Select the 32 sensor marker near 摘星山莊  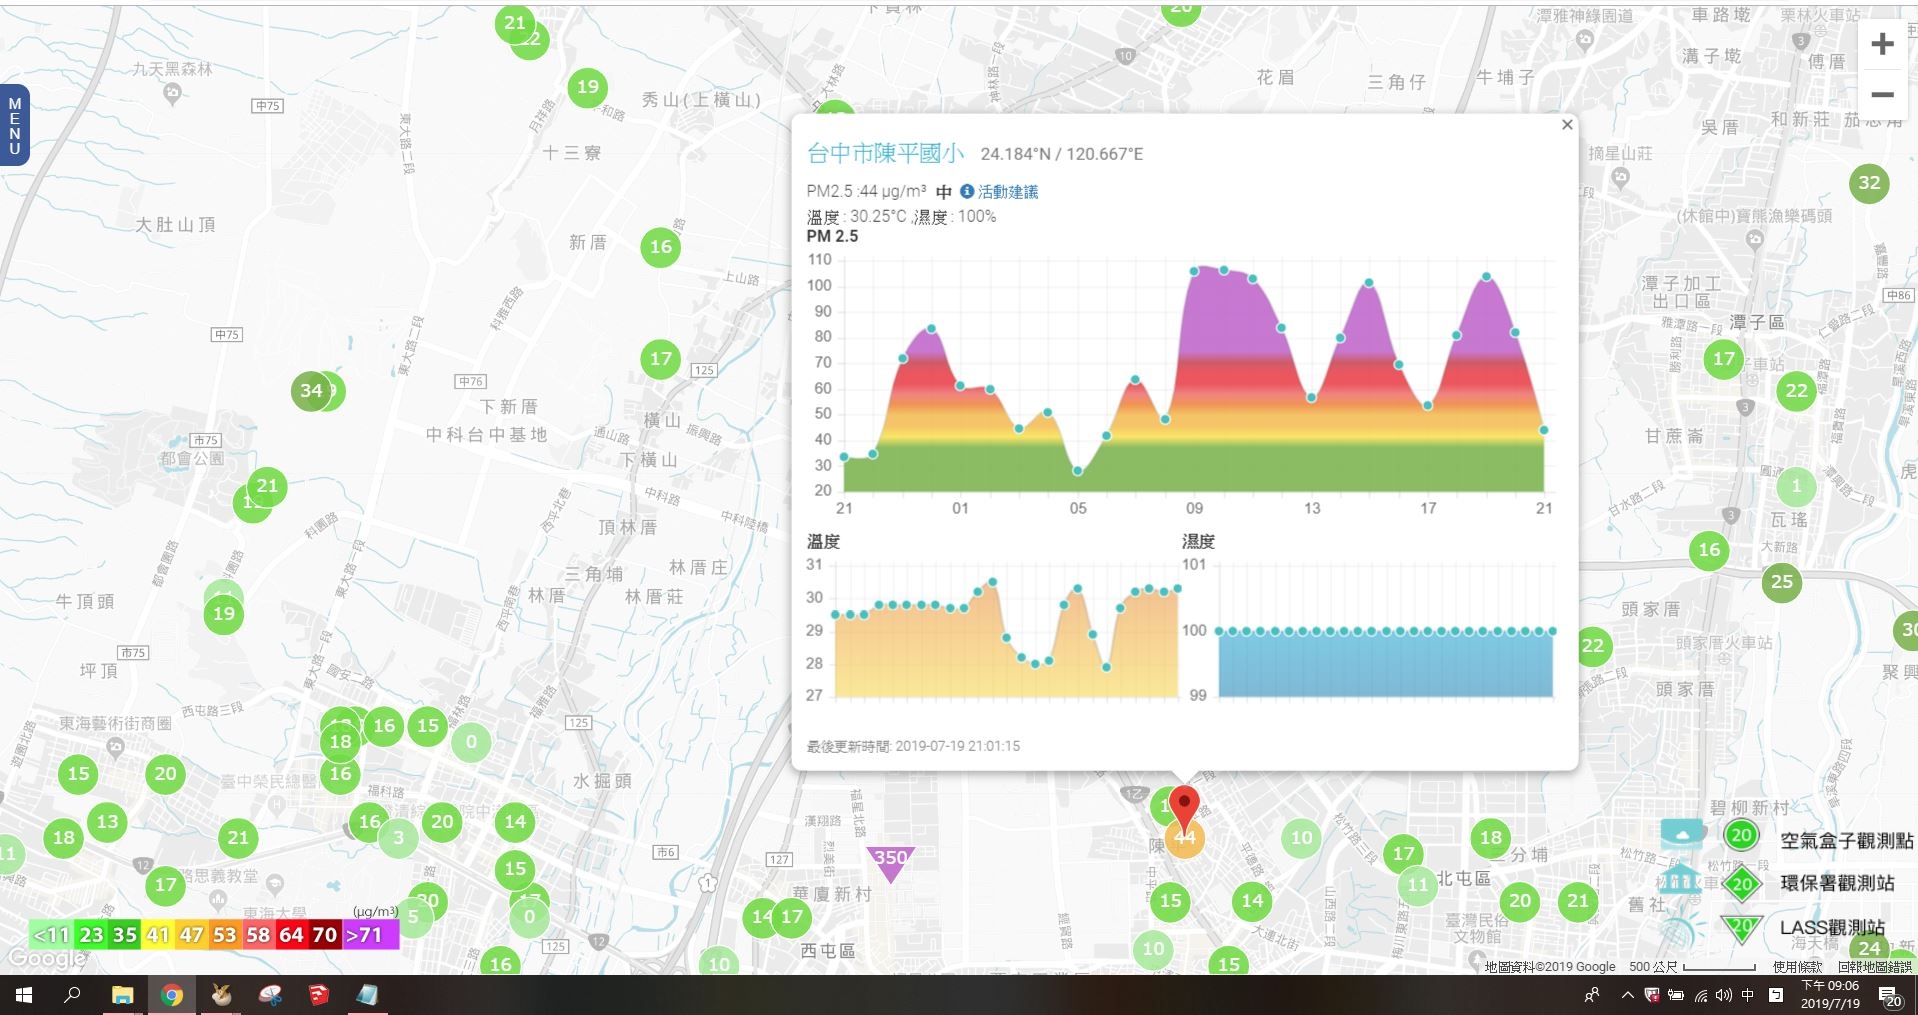point(1869,183)
